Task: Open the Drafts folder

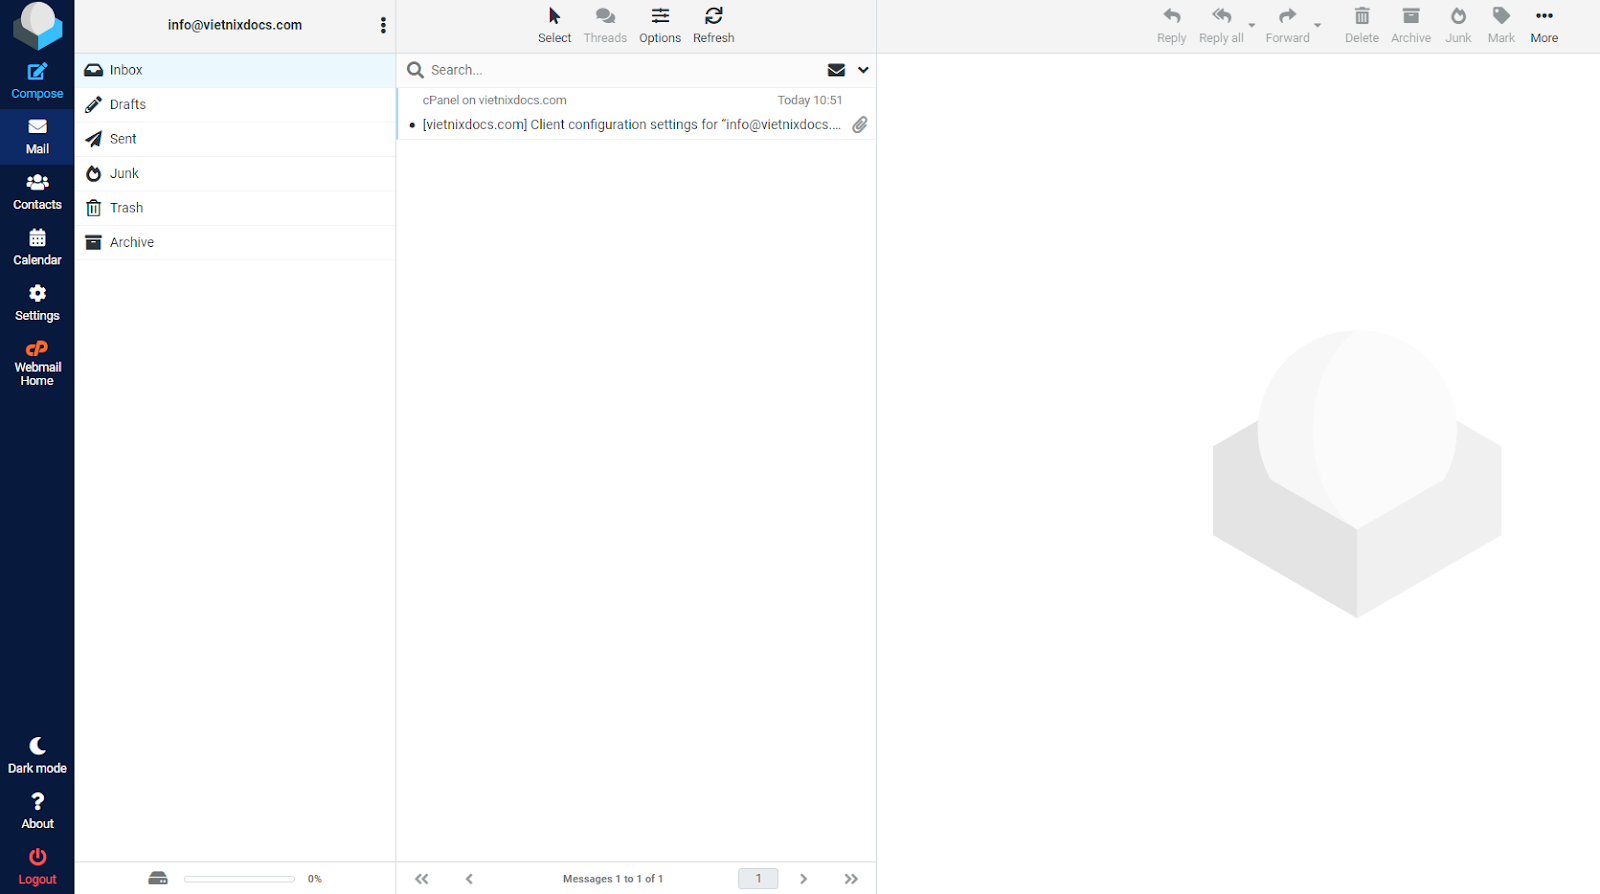Action: (x=235, y=104)
